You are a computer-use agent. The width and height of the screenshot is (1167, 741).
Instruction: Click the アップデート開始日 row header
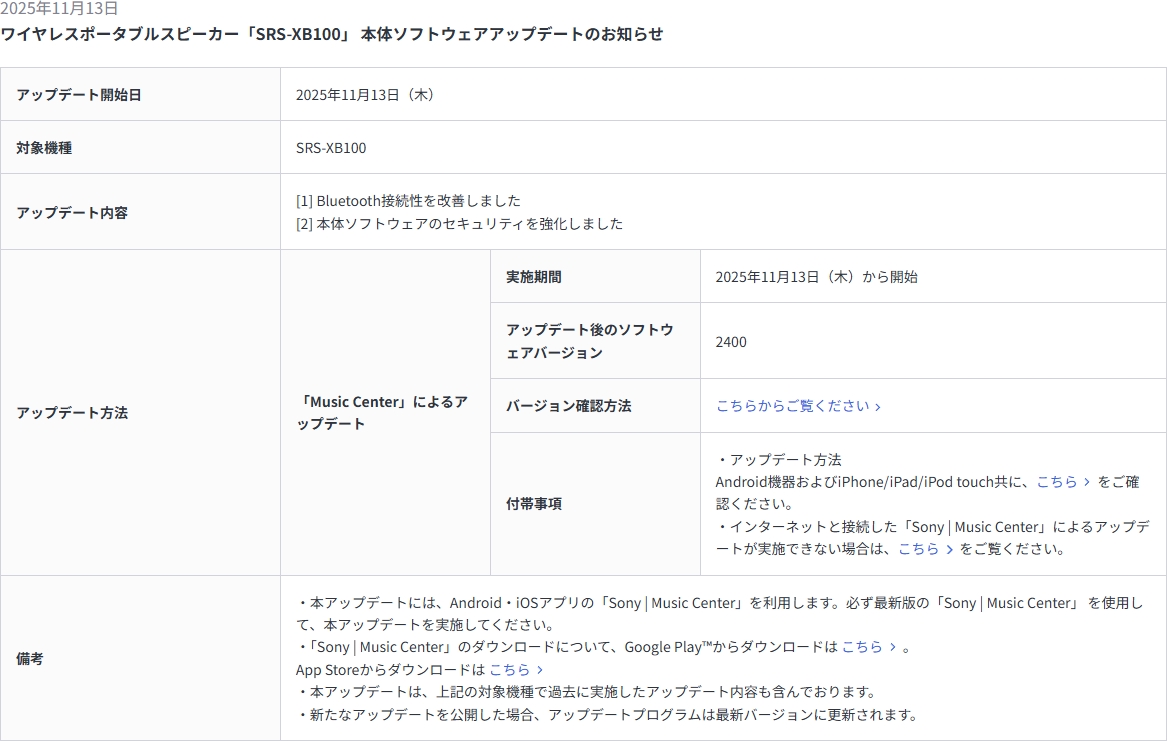click(x=79, y=95)
